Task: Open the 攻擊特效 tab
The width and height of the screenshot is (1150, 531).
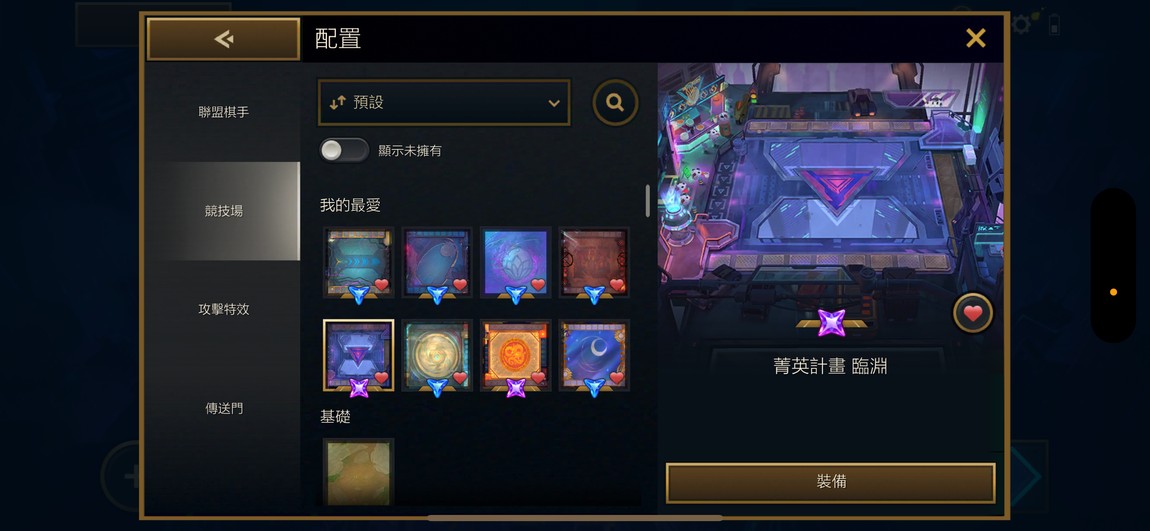Action: 223,309
